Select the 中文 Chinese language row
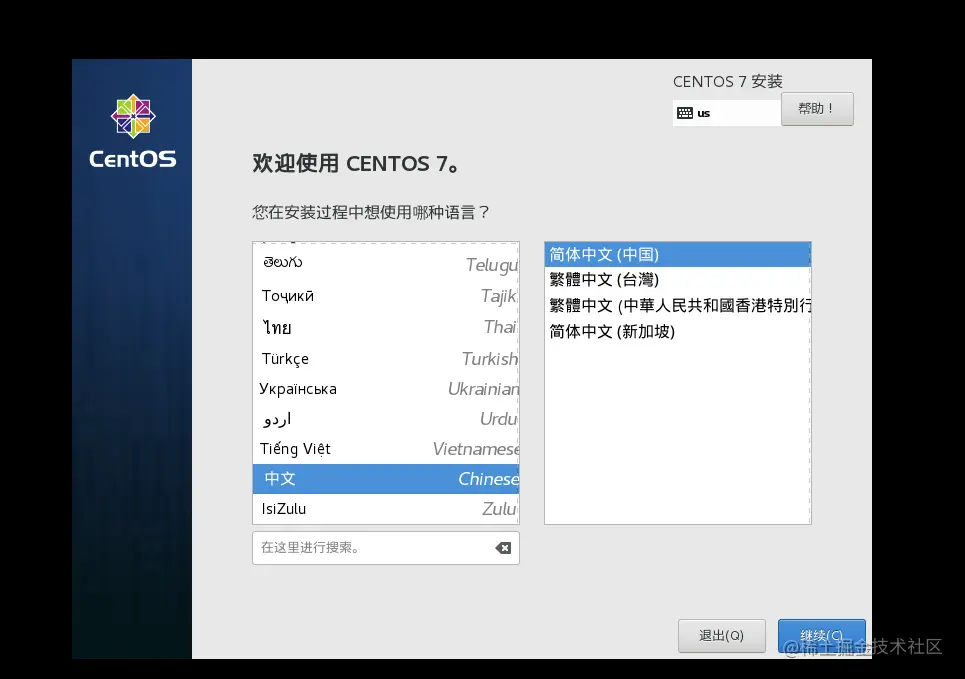The width and height of the screenshot is (965, 679). (386, 479)
